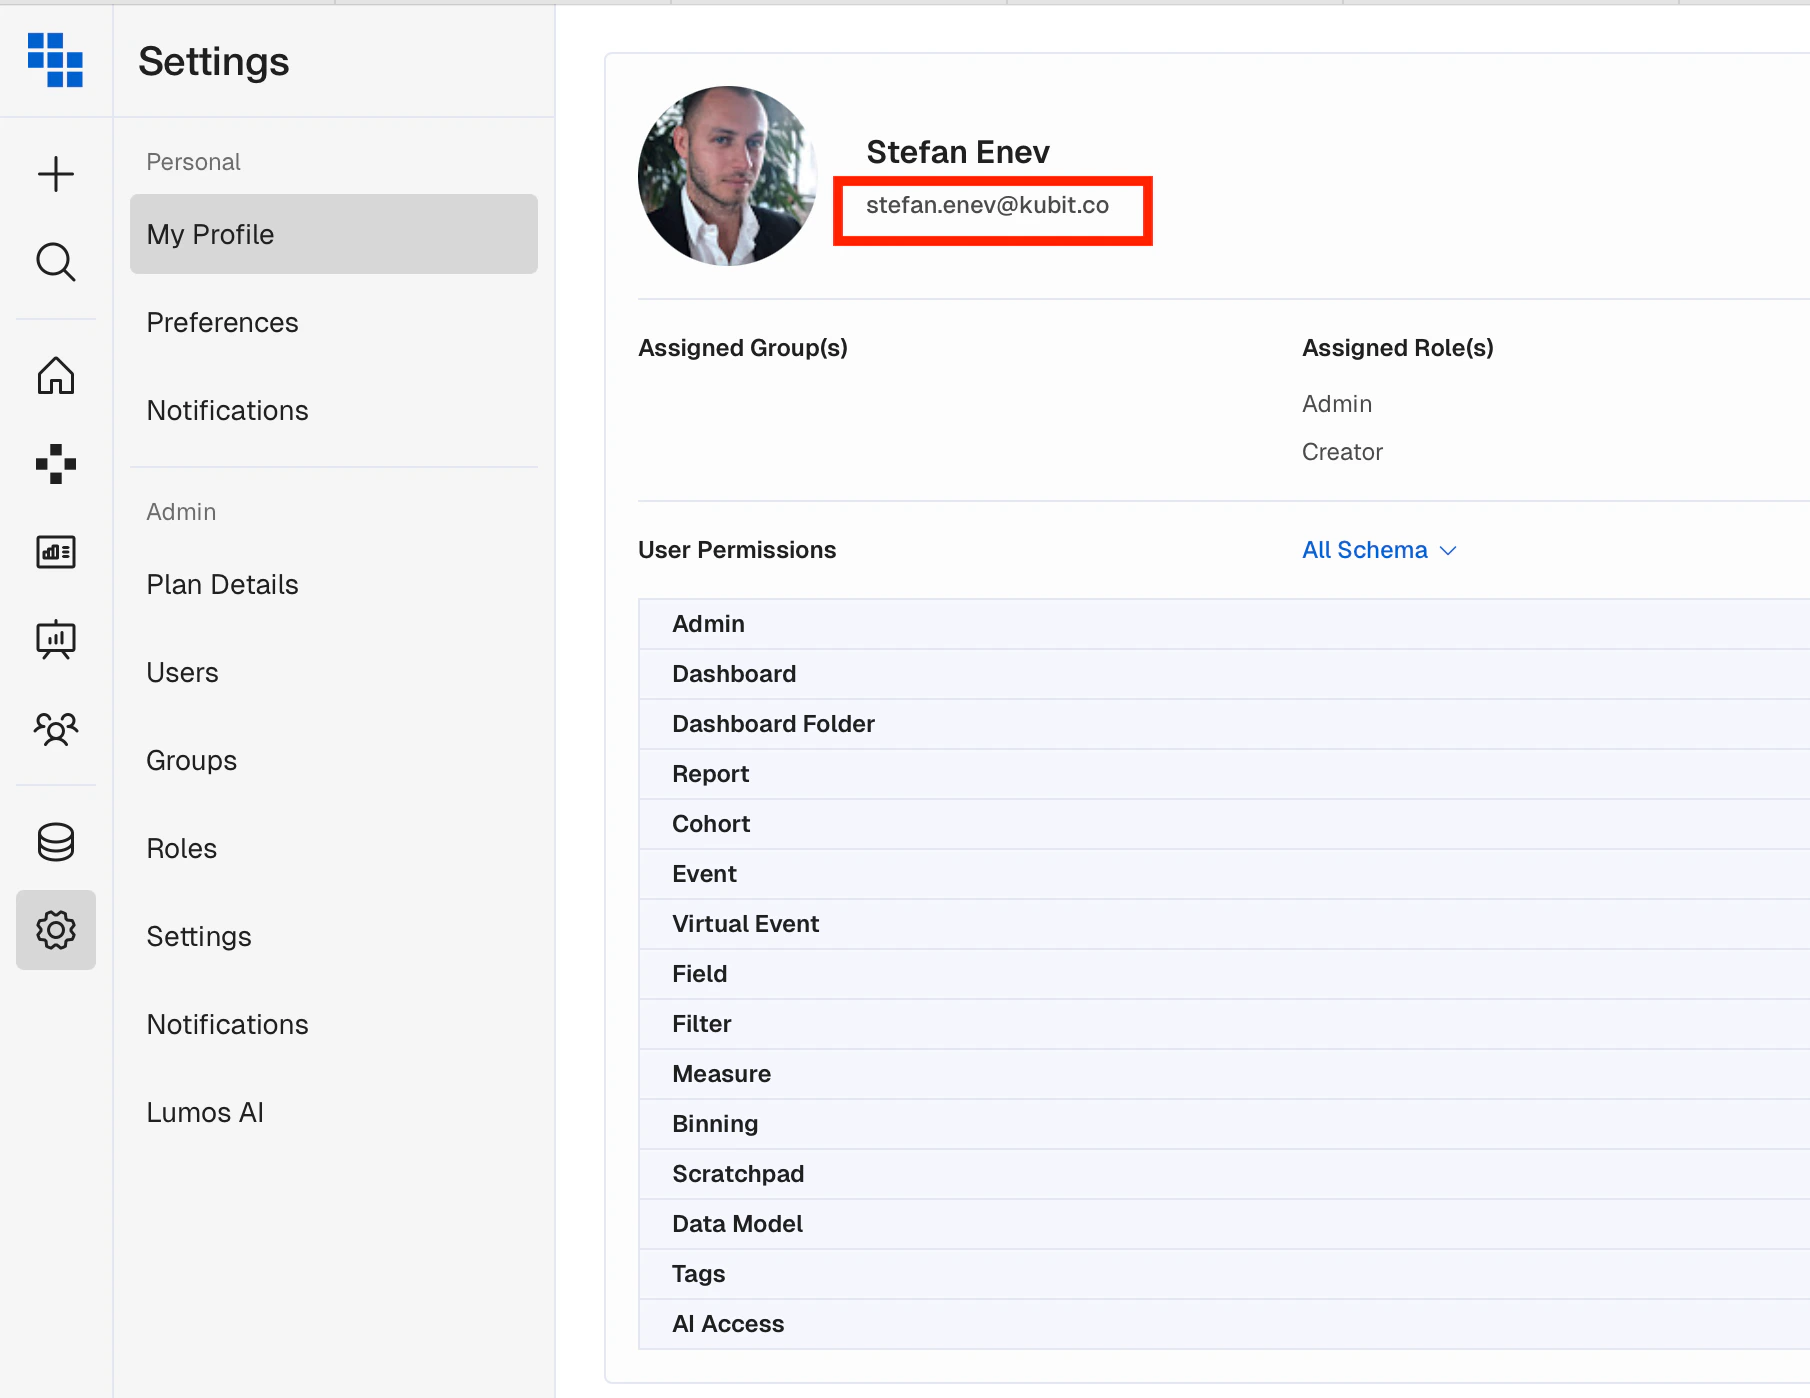
Task: Open Lumos AI settings
Action: [x=204, y=1111]
